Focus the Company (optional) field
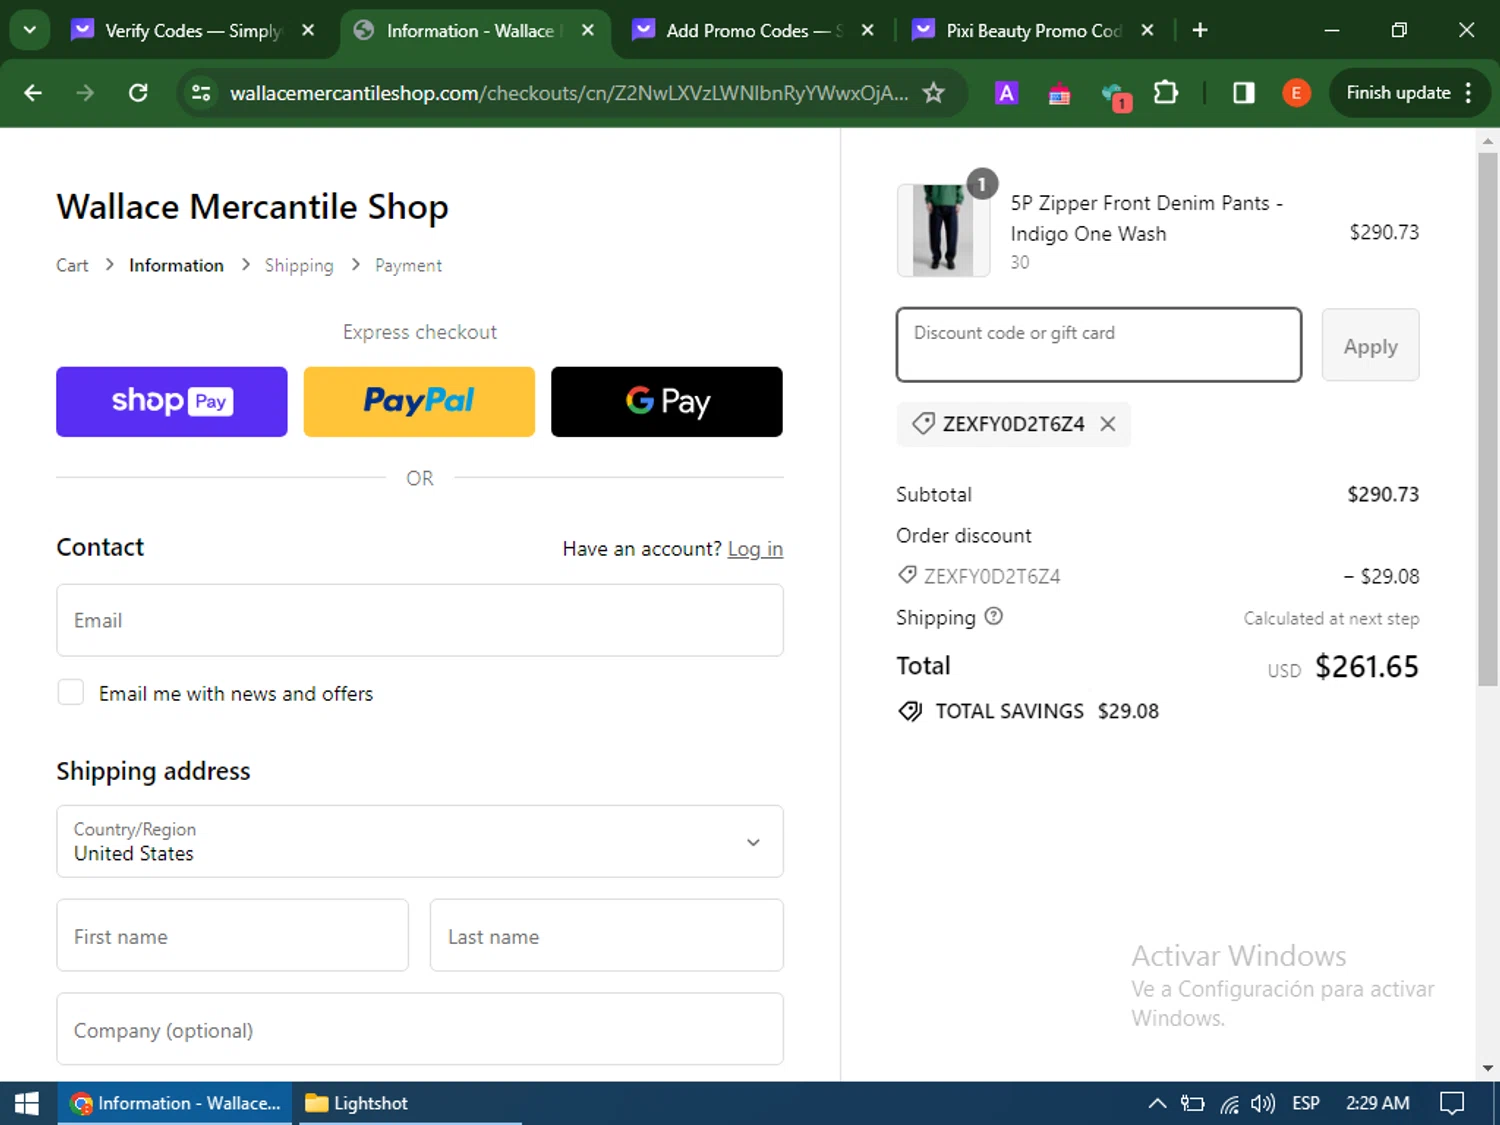The image size is (1500, 1125). (420, 1029)
